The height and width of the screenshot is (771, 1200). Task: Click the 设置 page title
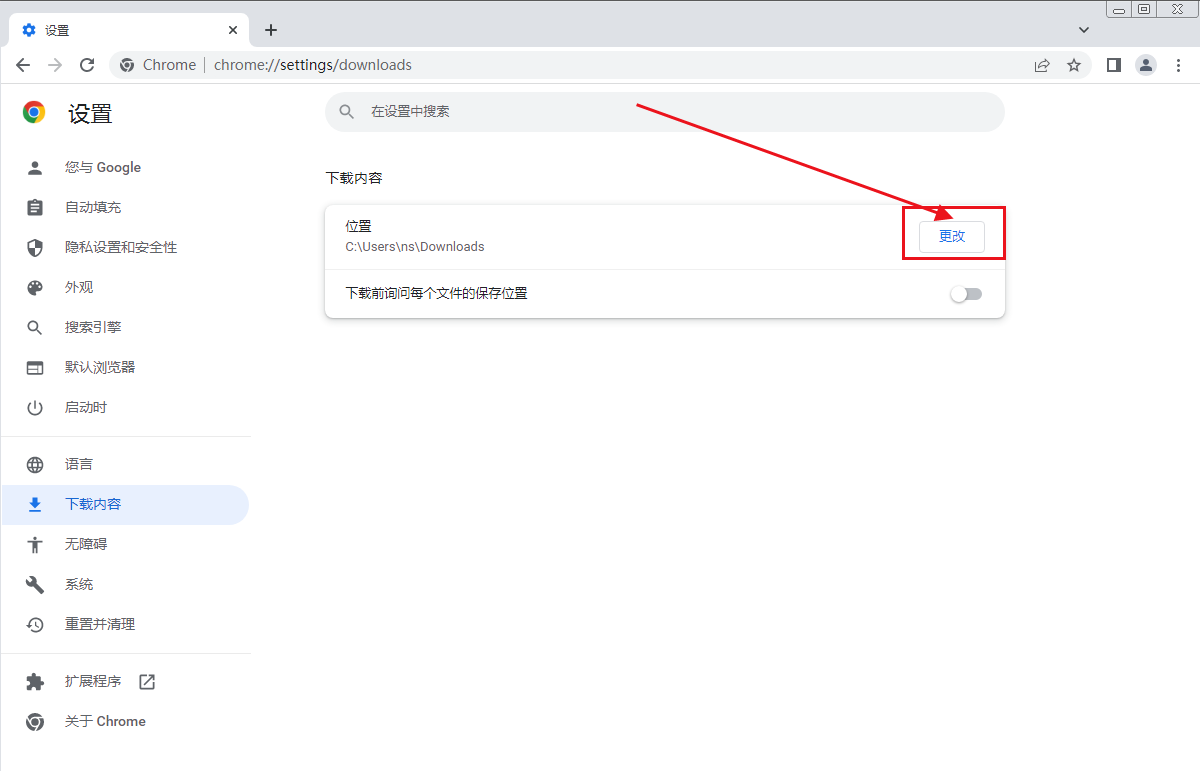[90, 114]
